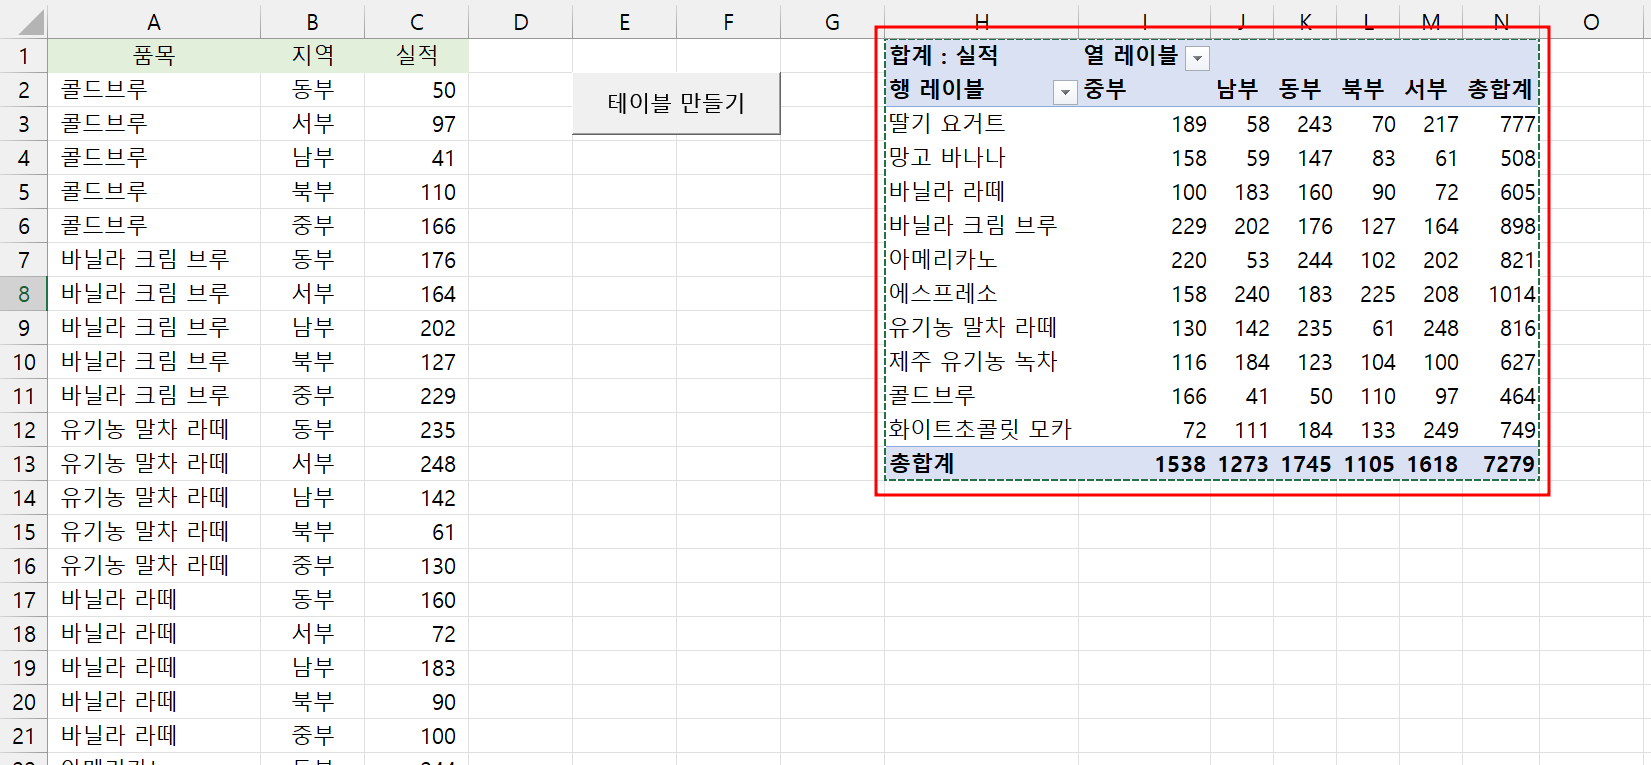Click the 딸기 요거트 pivot row label

[x=947, y=124]
